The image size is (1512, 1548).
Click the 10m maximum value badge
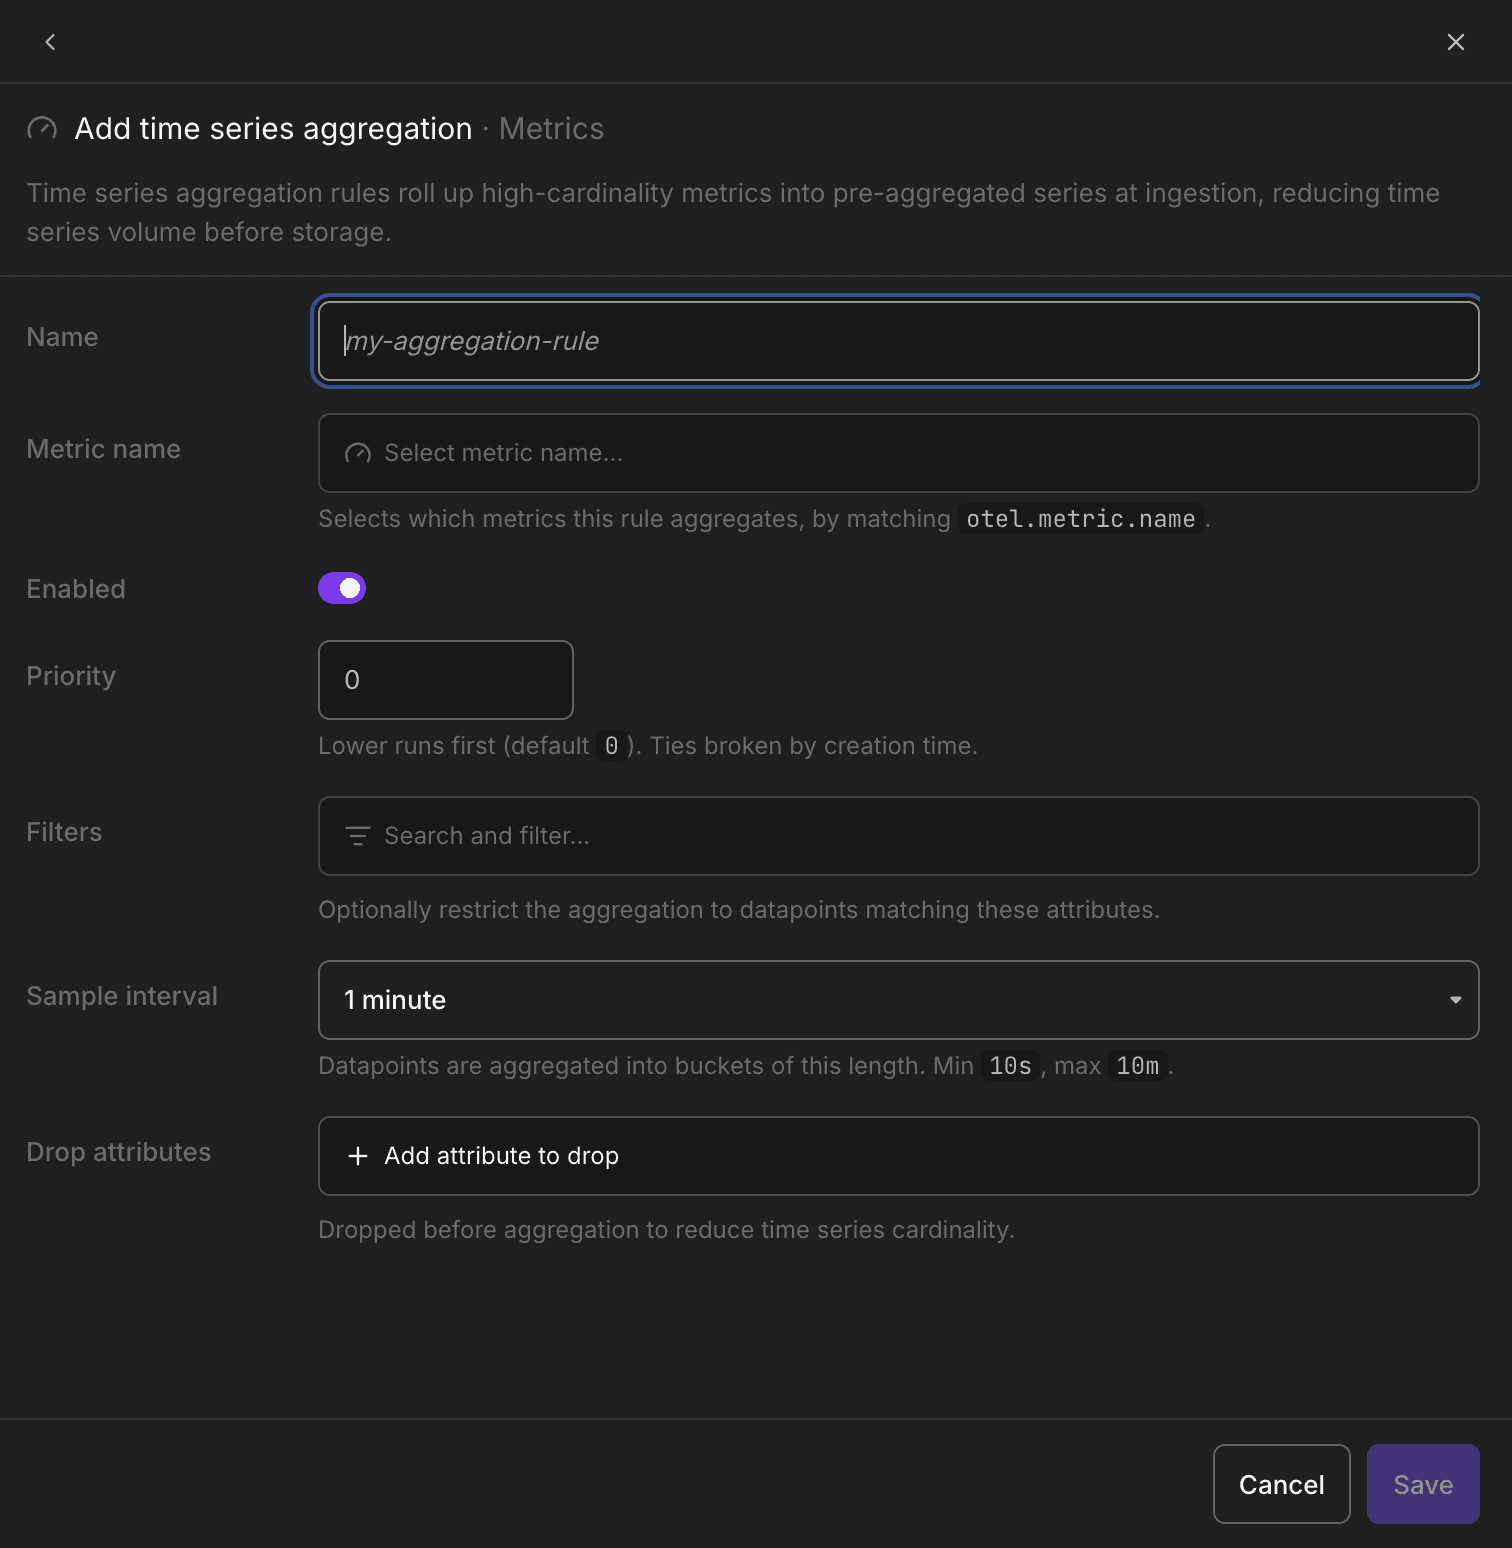point(1137,1066)
